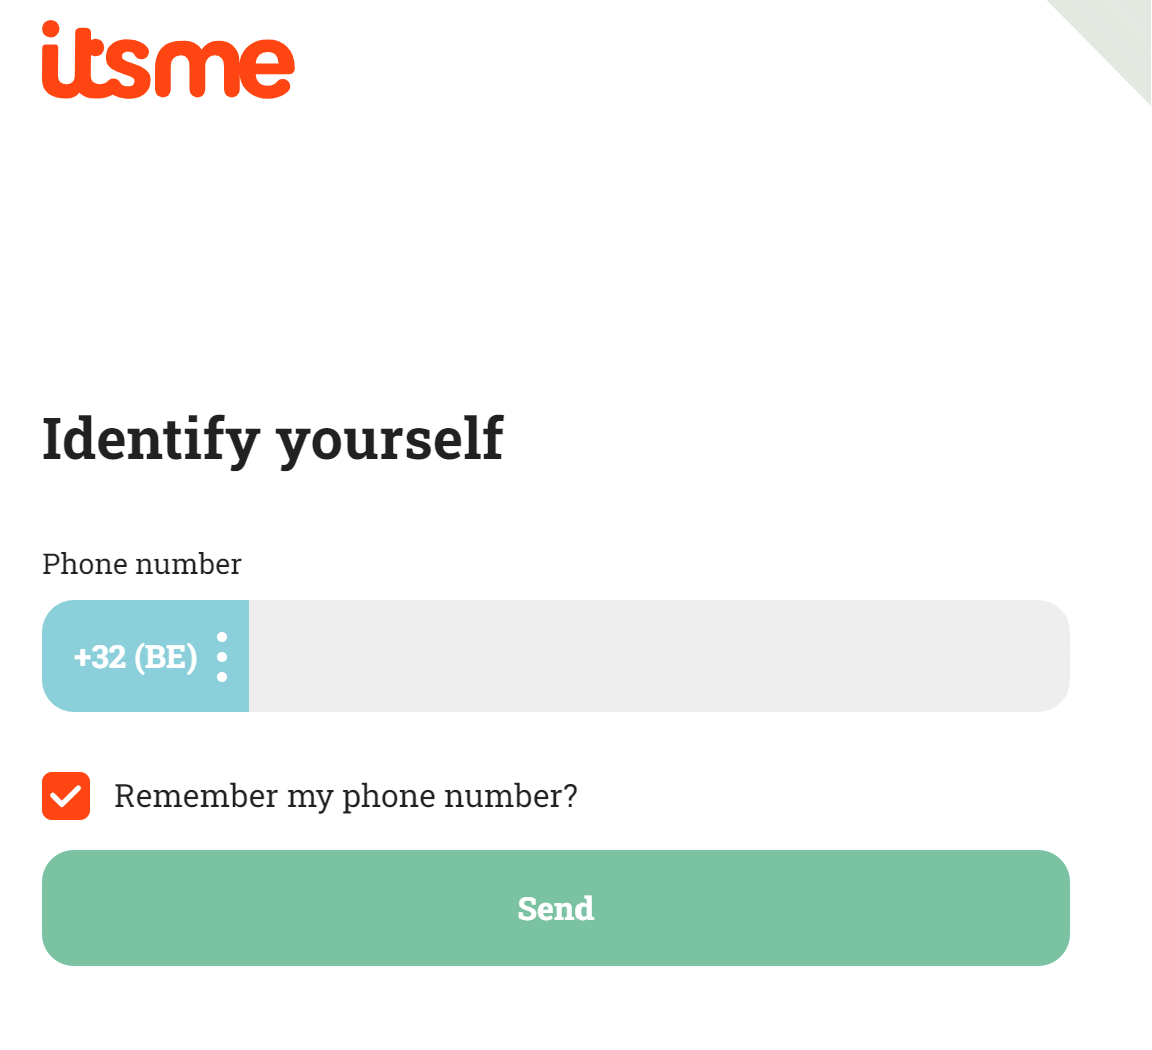Open the +32 (BE) country code selector

pyautogui.click(x=145, y=657)
